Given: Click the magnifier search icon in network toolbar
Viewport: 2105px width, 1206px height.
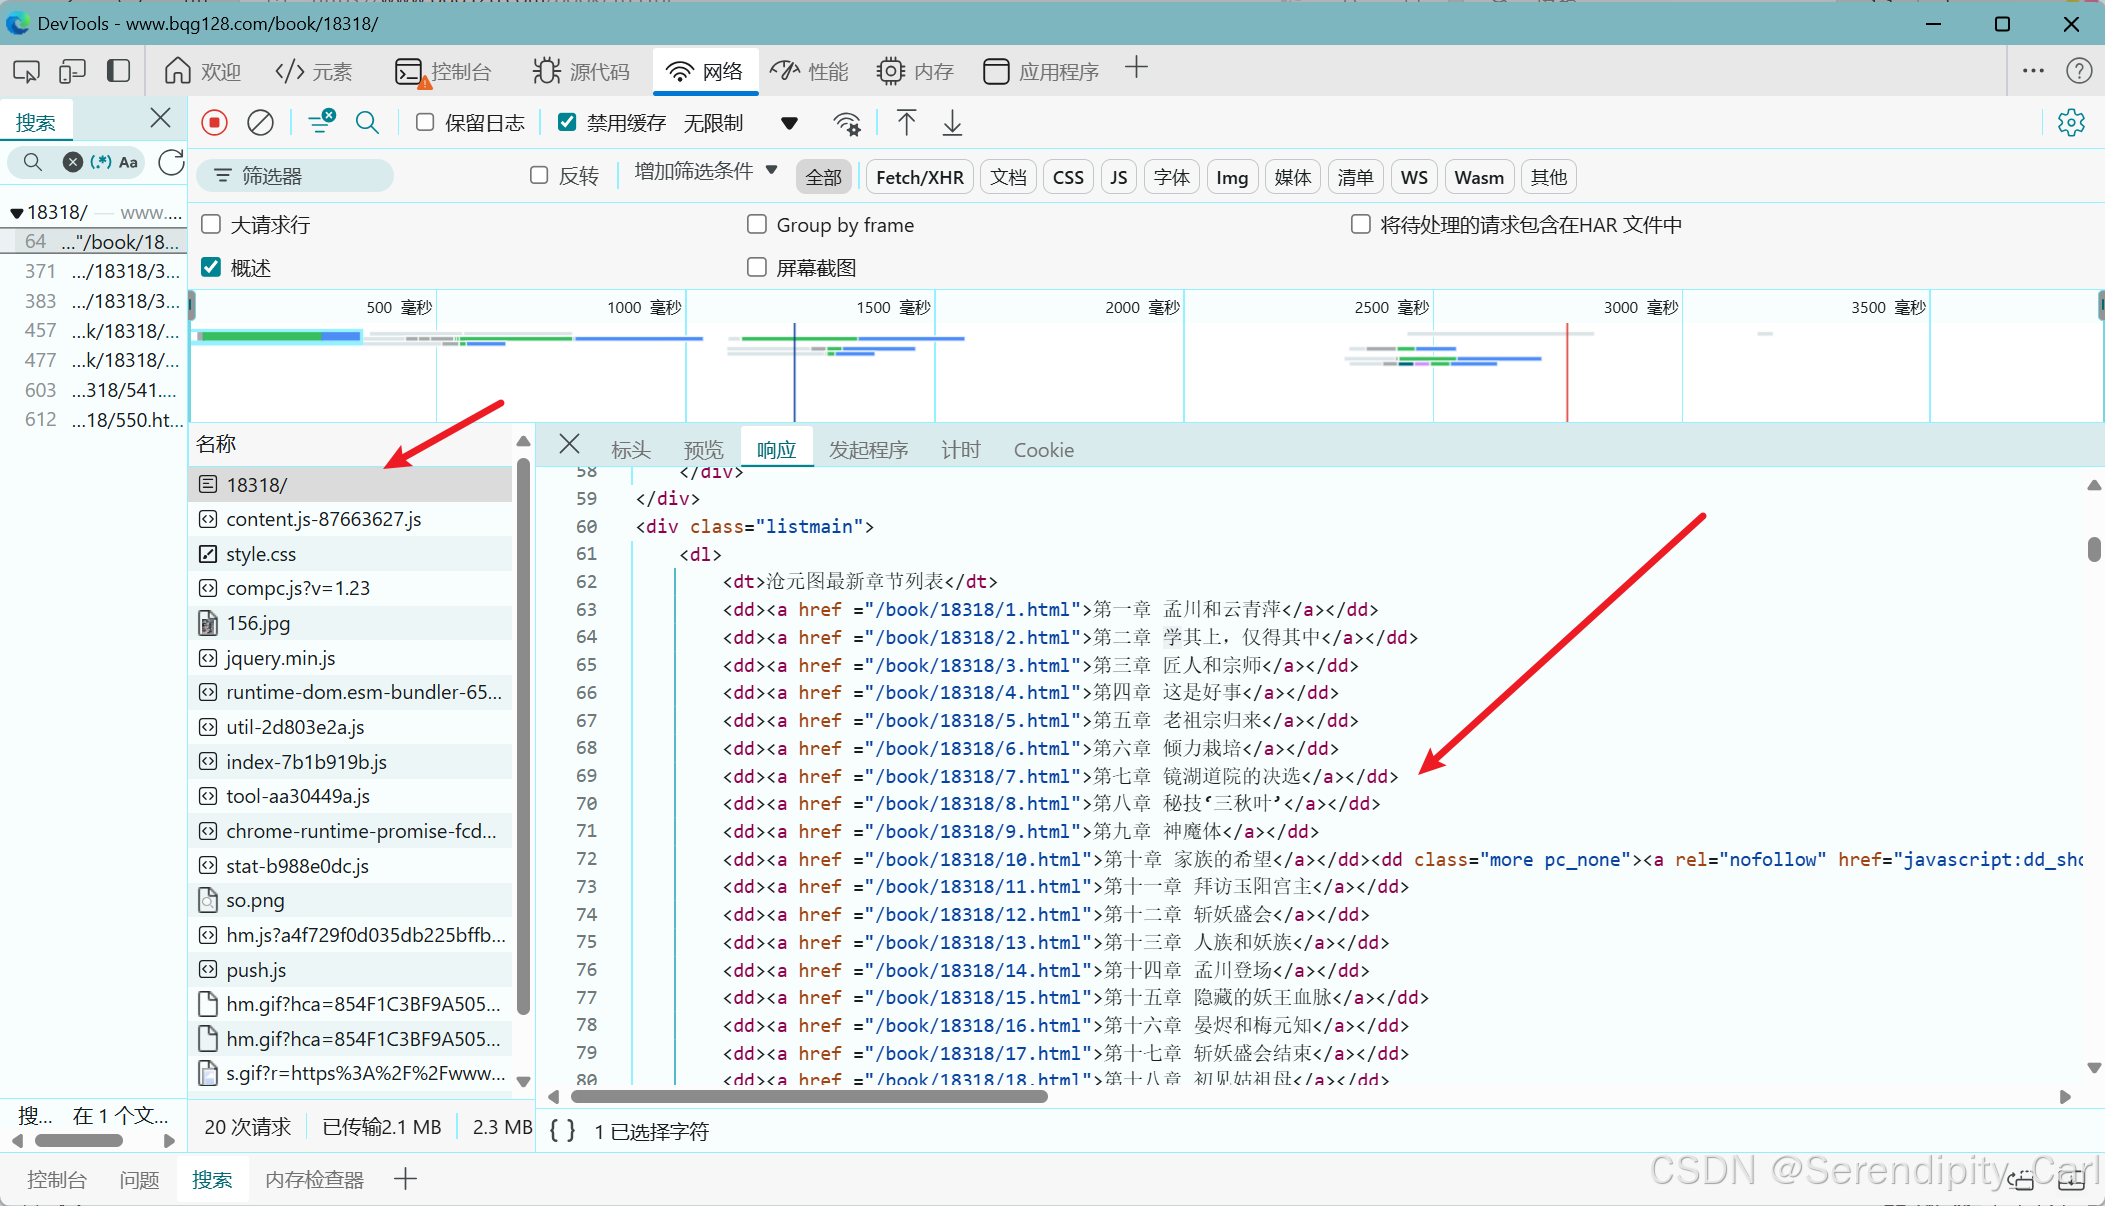Looking at the screenshot, I should [x=367, y=123].
